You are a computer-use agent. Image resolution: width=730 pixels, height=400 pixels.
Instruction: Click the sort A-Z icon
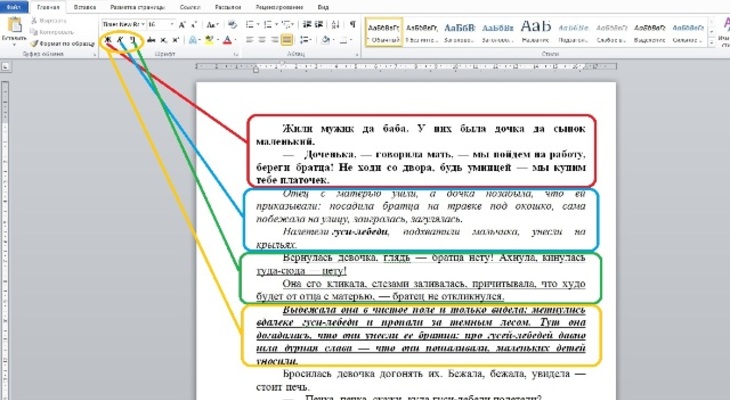[x=336, y=25]
